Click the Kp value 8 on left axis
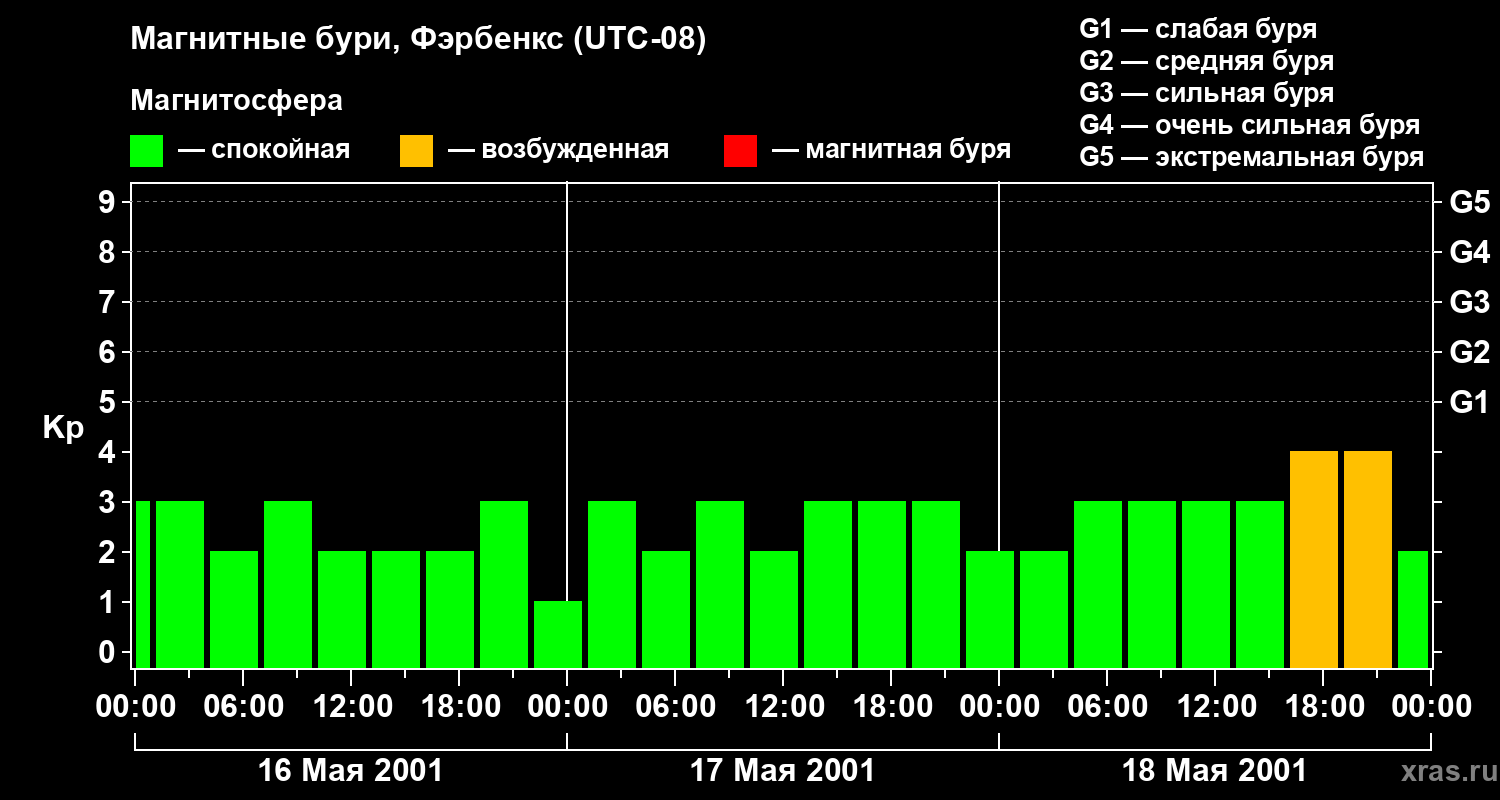 pos(109,253)
